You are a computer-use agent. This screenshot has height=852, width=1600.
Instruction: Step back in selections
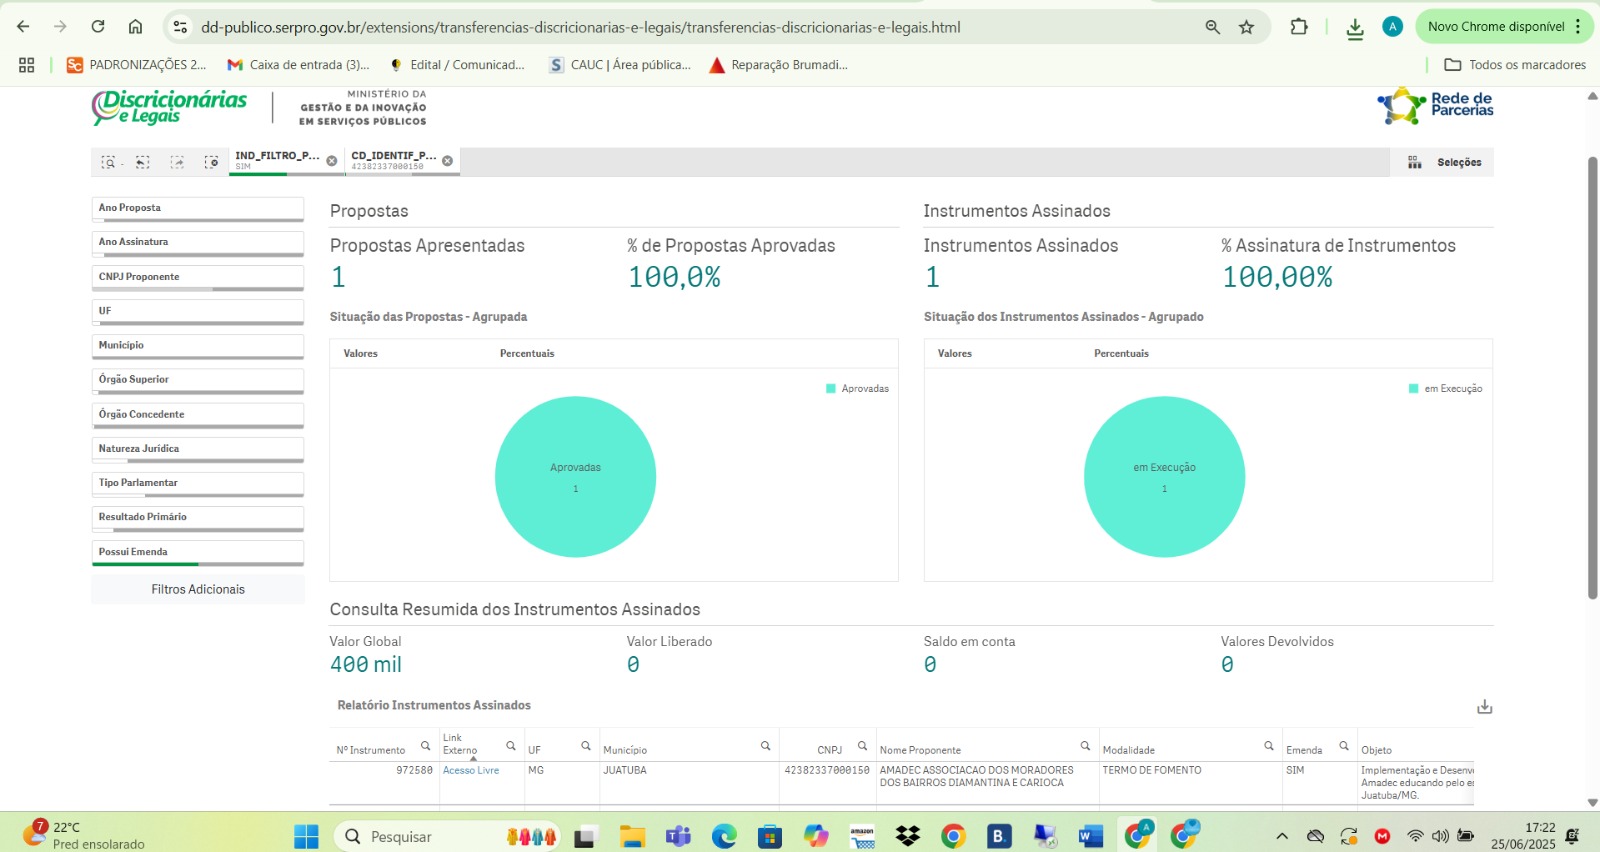coord(143,162)
